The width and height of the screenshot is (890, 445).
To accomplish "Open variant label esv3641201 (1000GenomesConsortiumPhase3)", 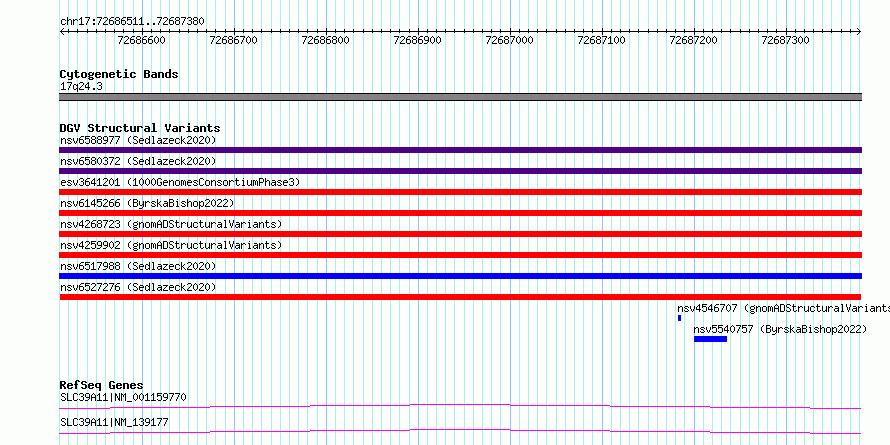I will tap(180, 182).
